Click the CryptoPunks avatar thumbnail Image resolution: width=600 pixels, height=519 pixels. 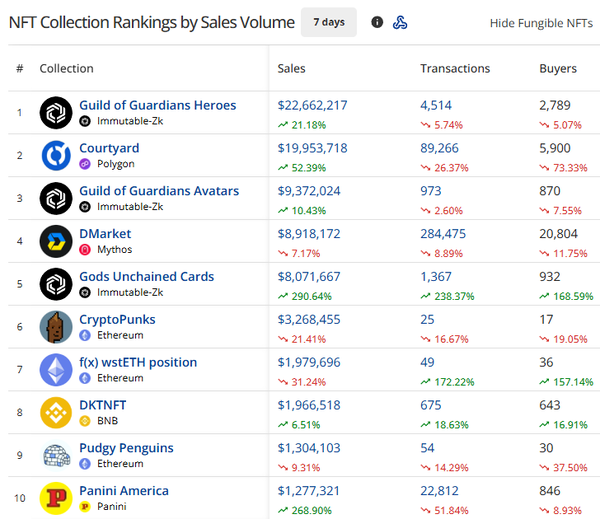[56, 327]
